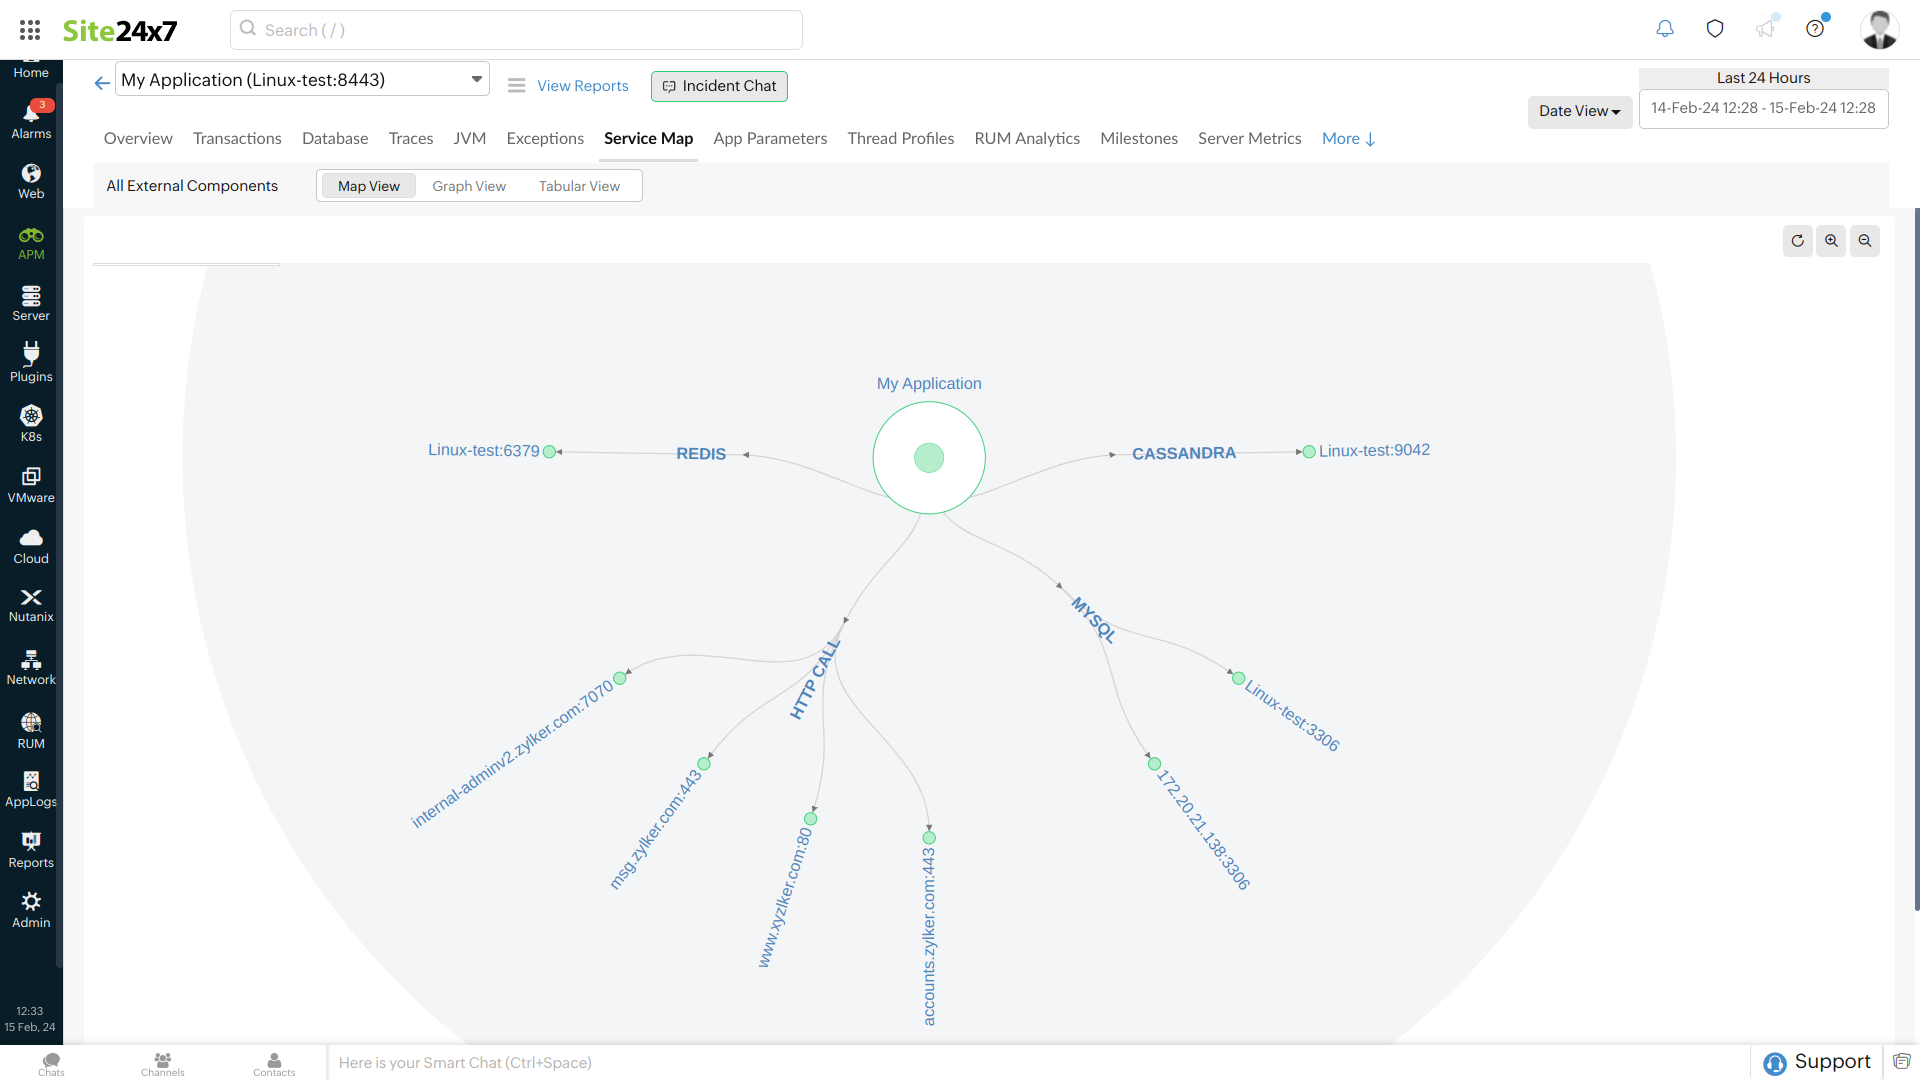Open the notifications bell
1920x1080 pixels.
[x=1664, y=29]
